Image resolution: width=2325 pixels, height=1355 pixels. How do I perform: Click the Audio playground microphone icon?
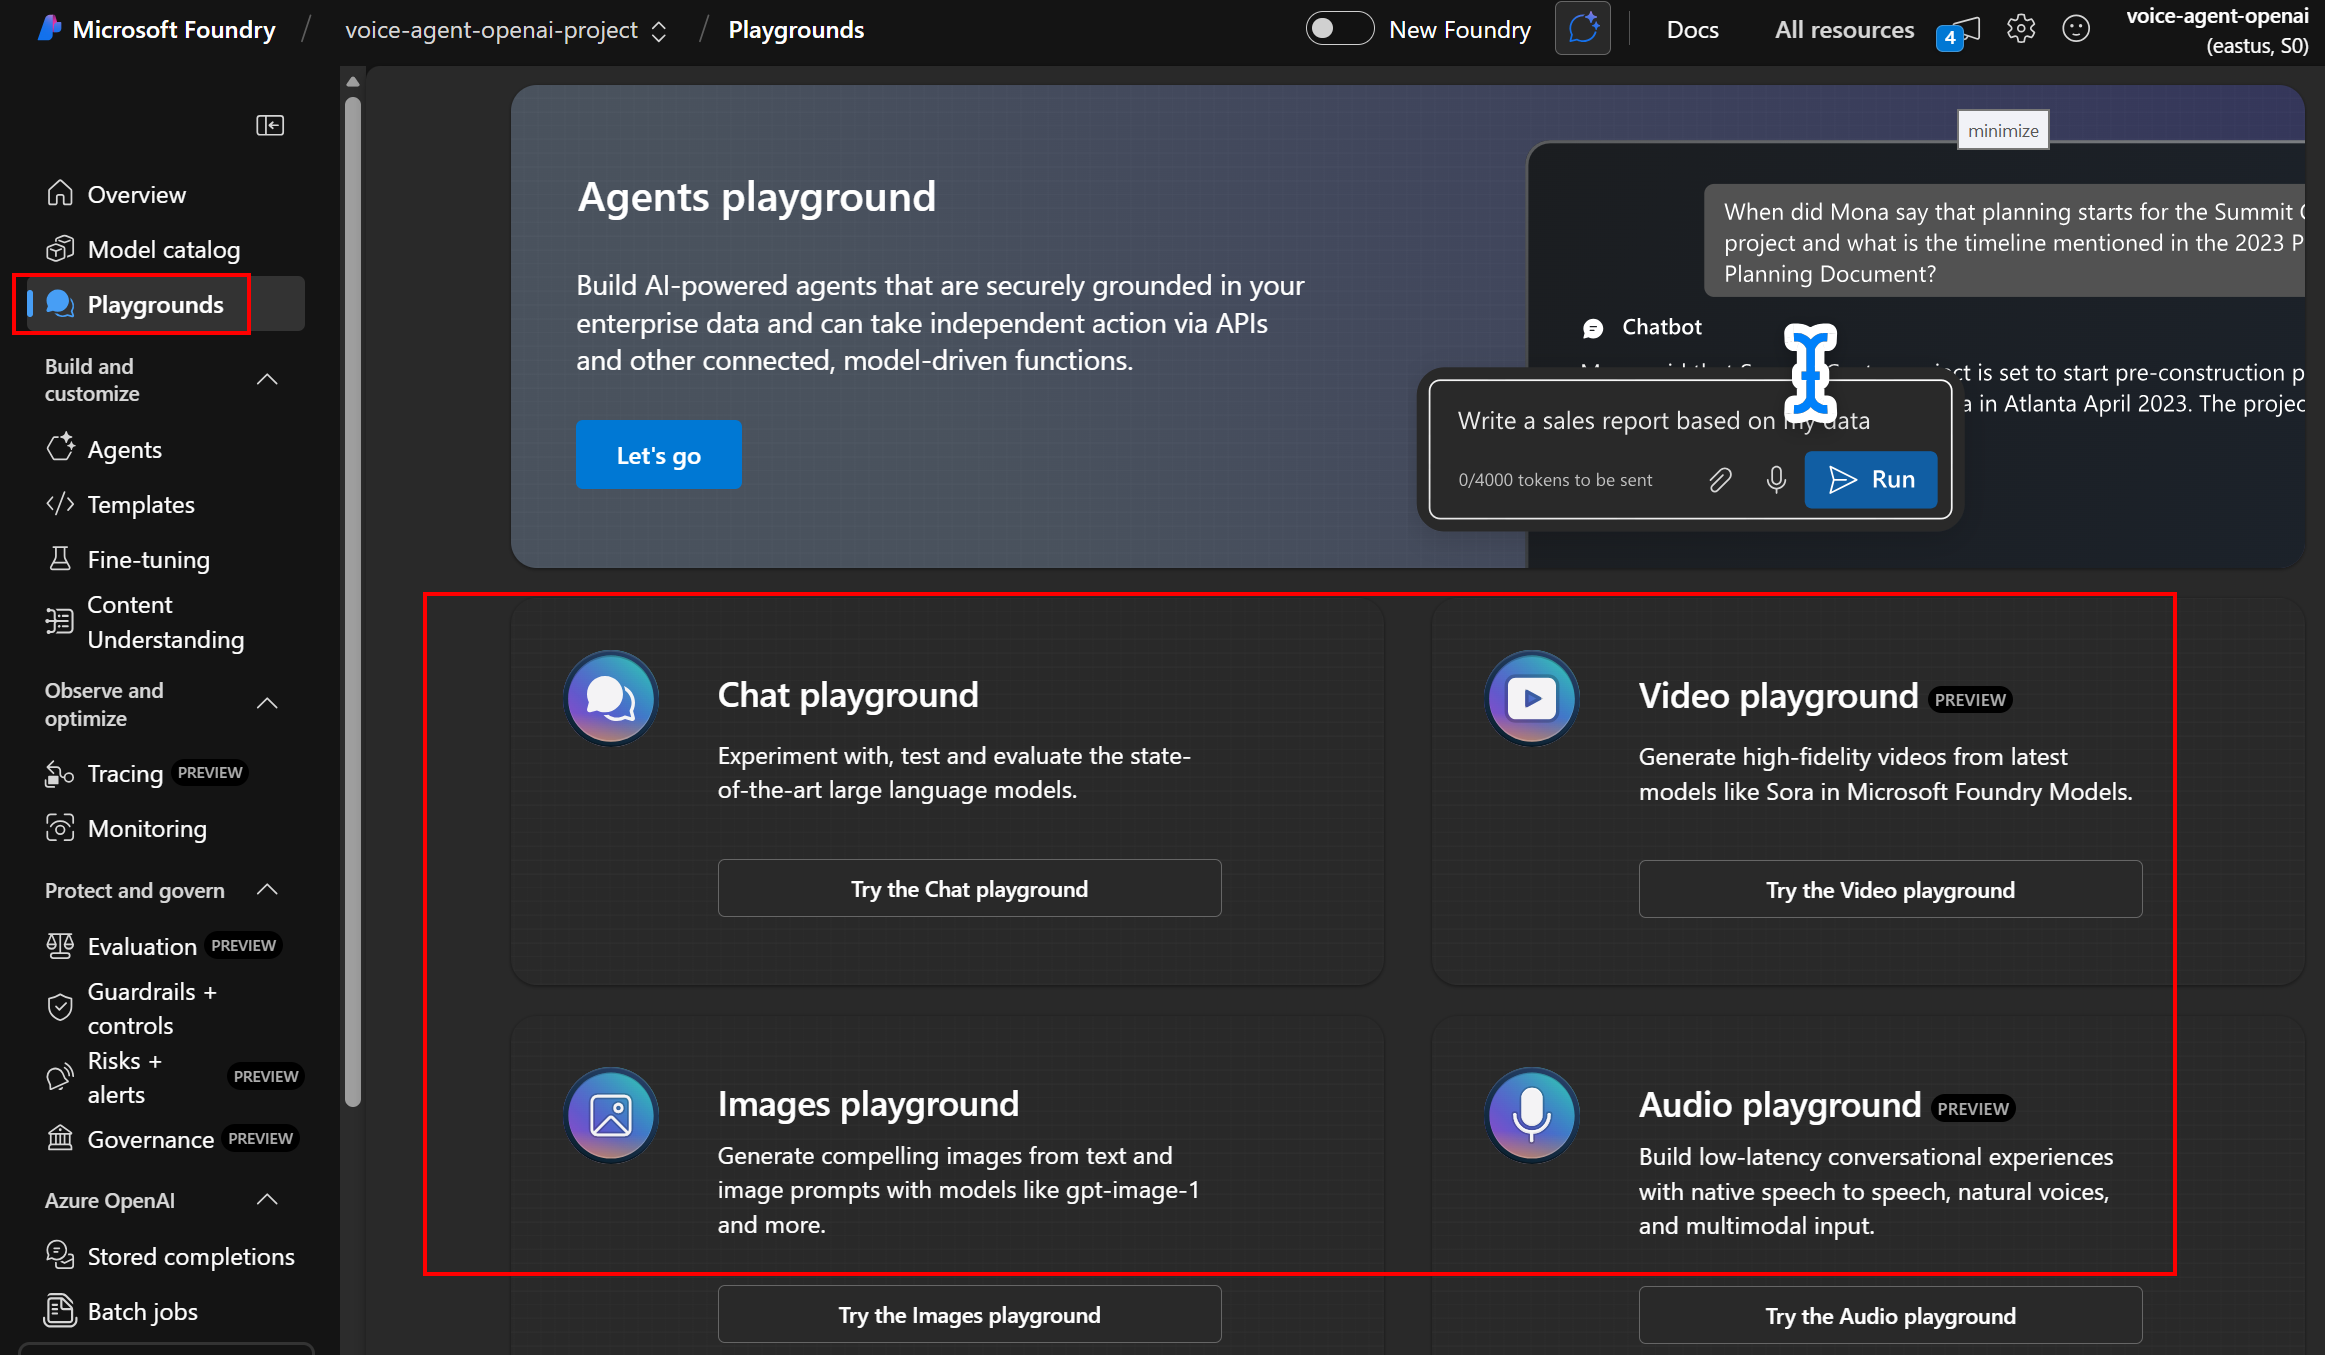coord(1531,1115)
